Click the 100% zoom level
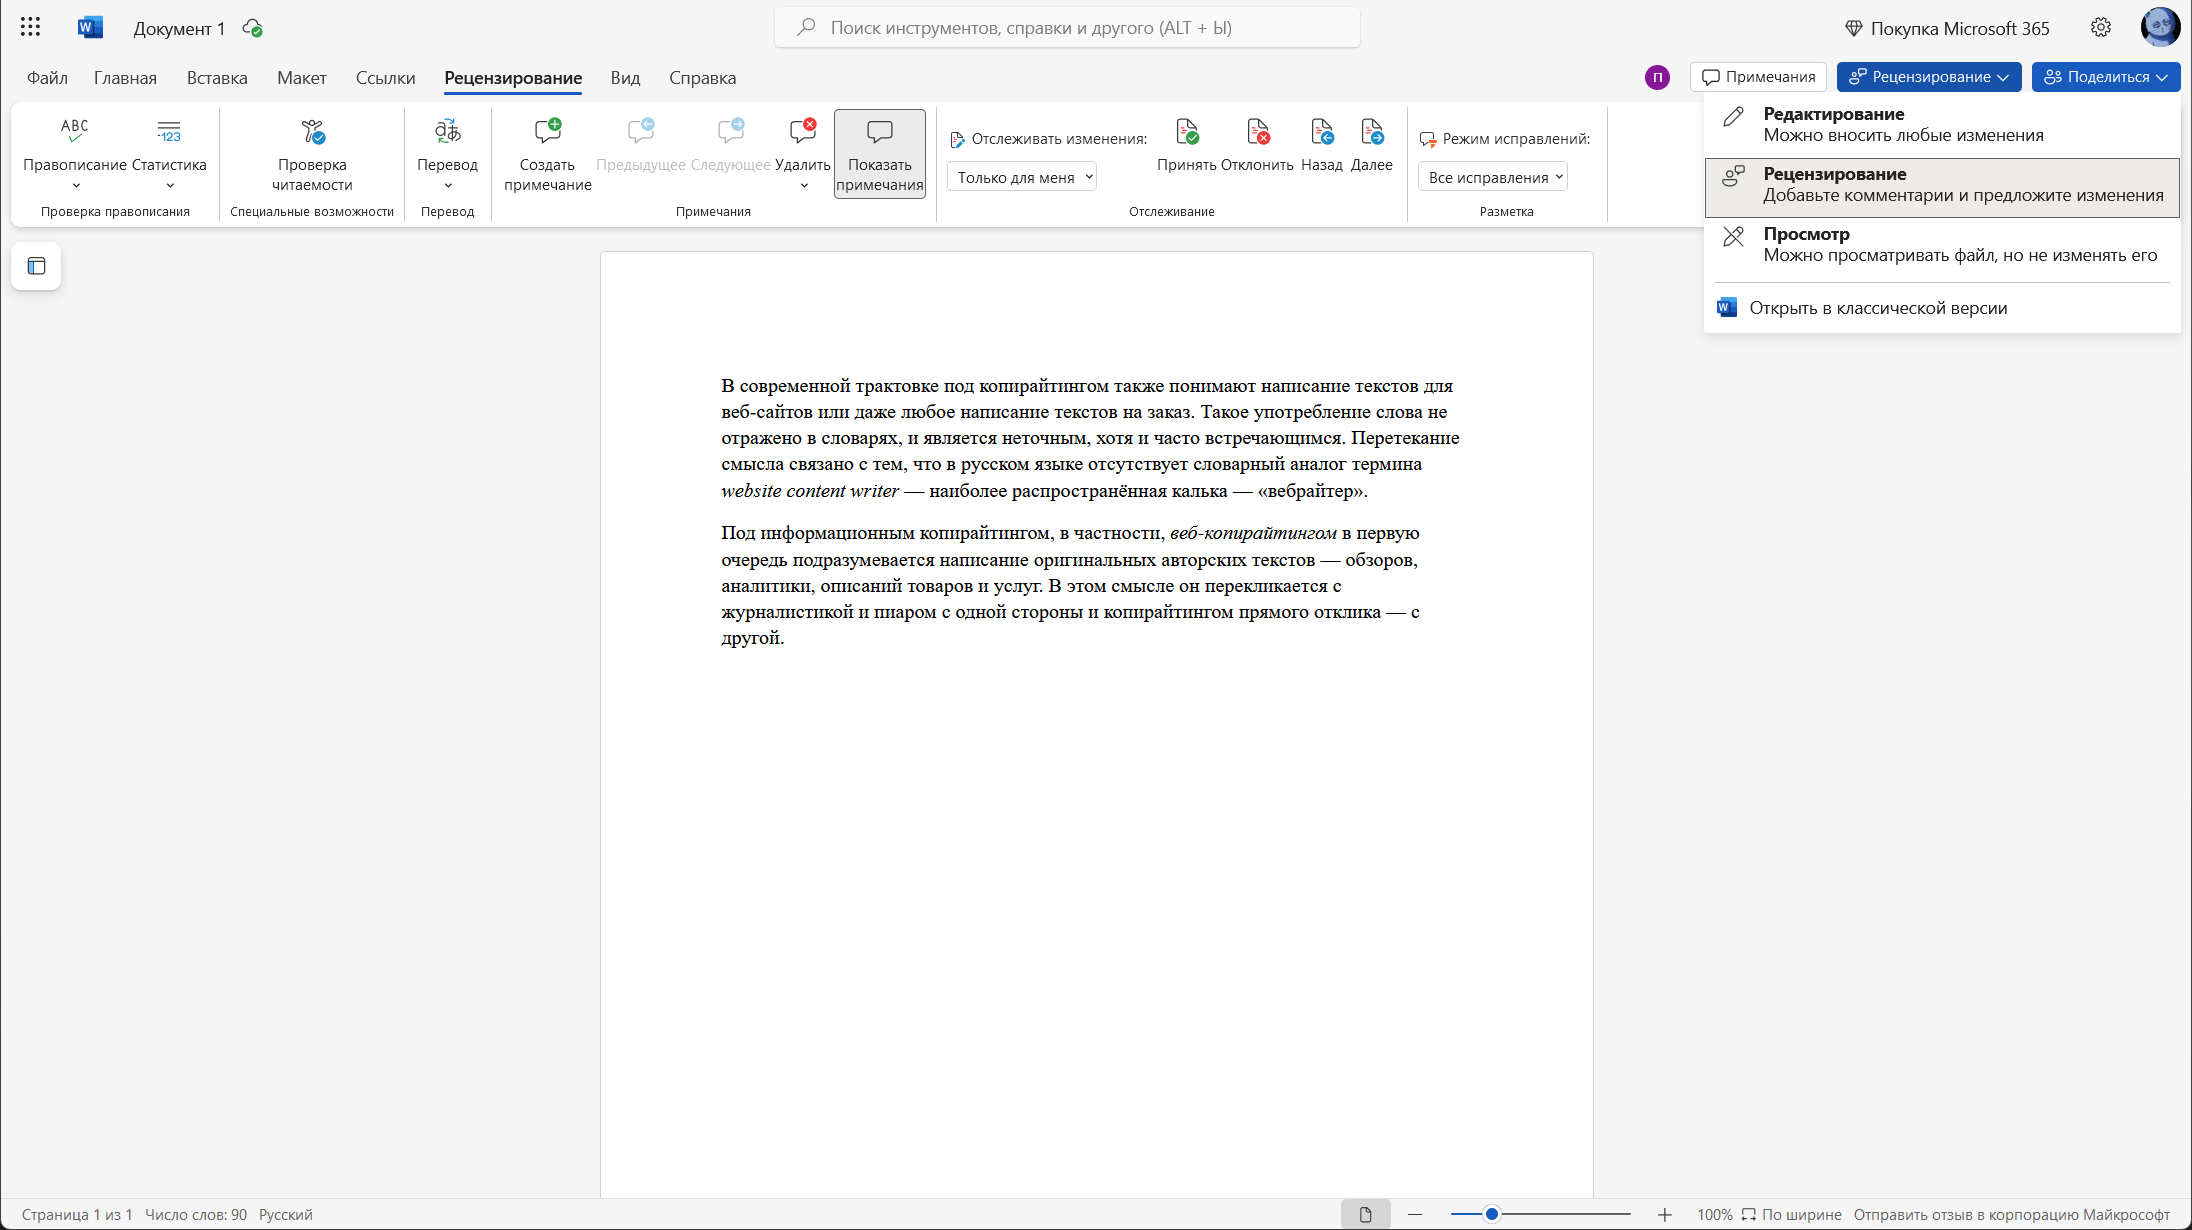 (x=1714, y=1214)
